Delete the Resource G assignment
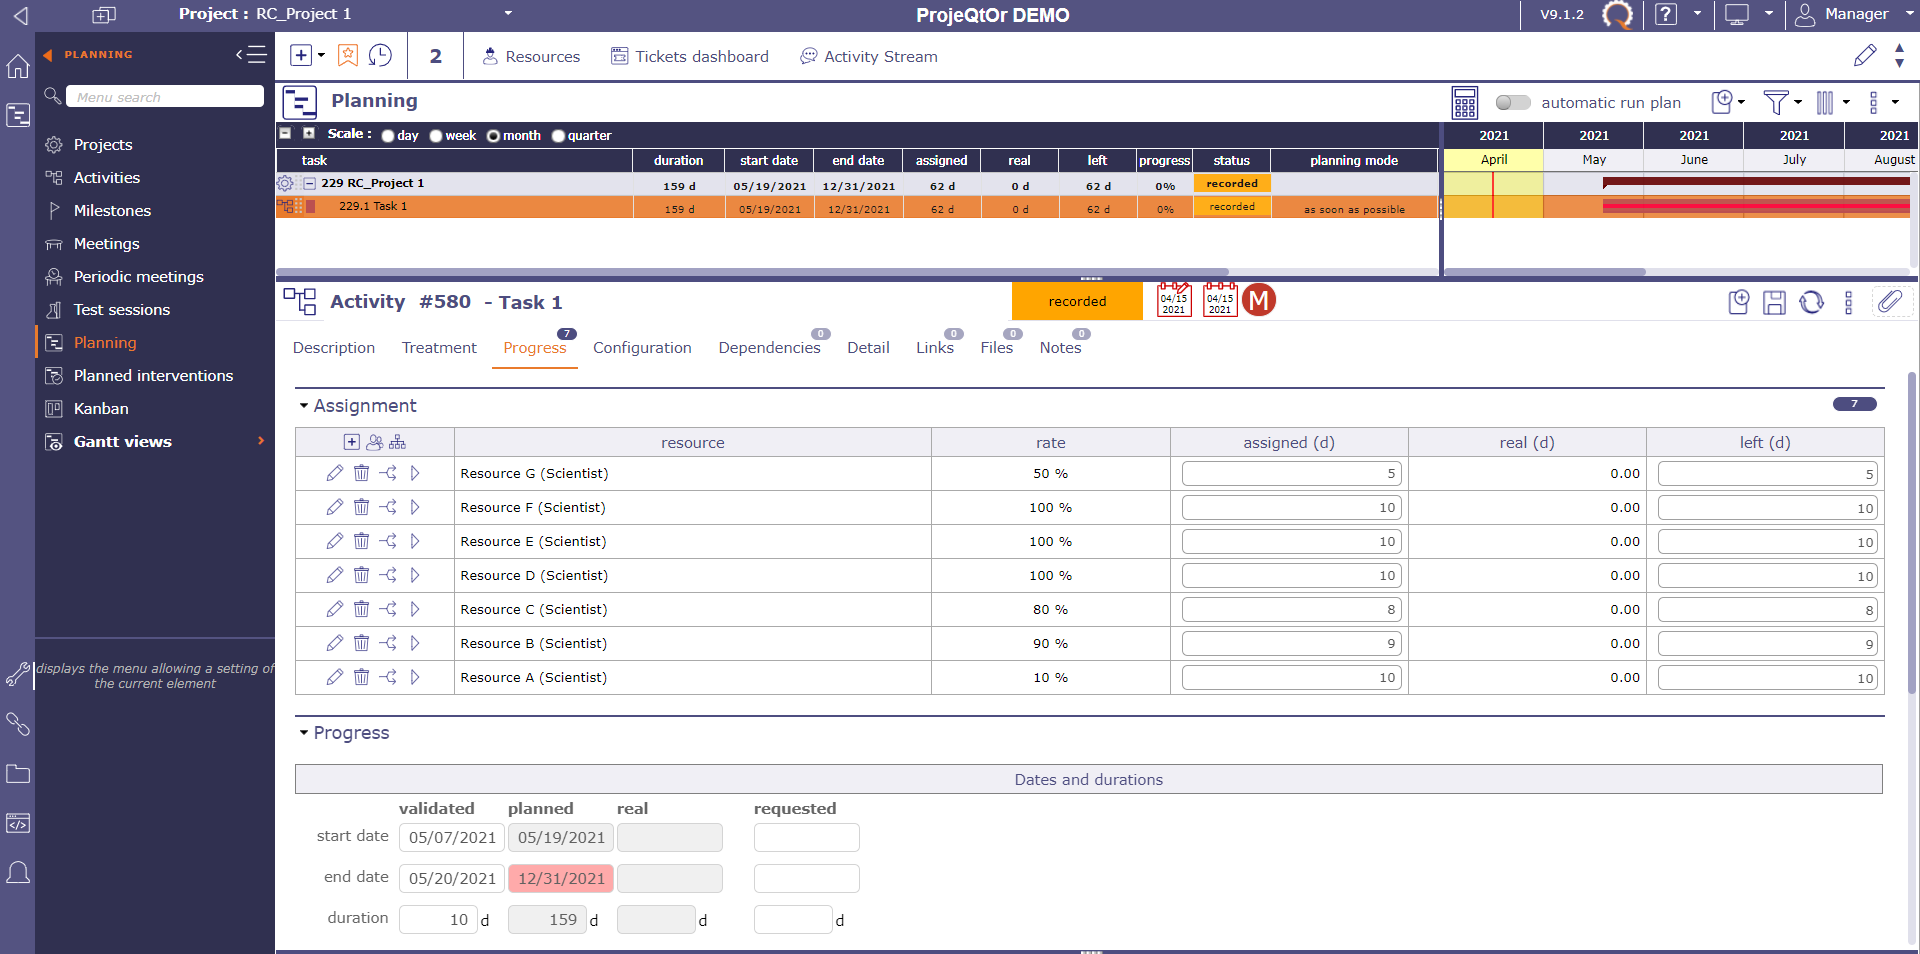Image resolution: width=1920 pixels, height=954 pixels. 361,473
